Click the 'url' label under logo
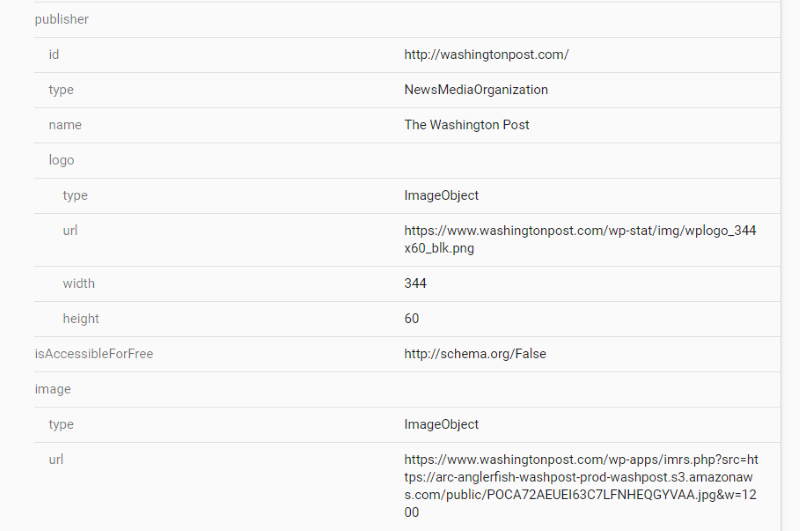This screenshot has width=800, height=531. click(x=70, y=231)
